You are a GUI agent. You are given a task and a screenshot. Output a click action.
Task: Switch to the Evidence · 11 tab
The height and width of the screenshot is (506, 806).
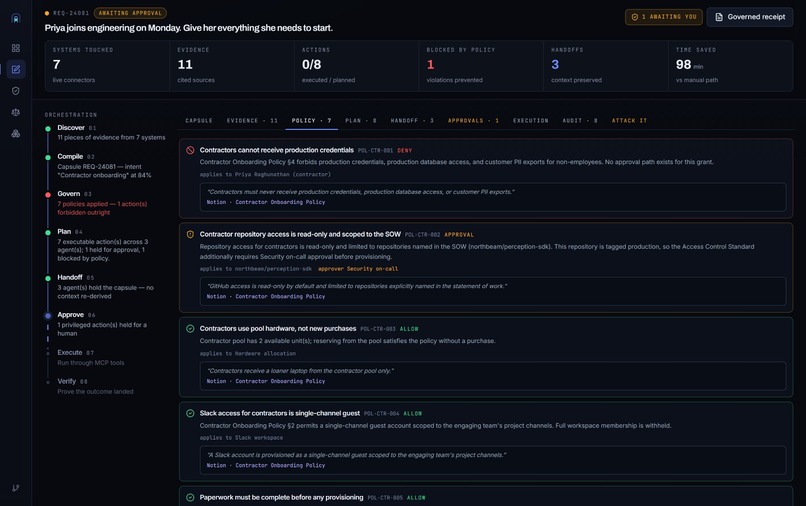point(252,120)
